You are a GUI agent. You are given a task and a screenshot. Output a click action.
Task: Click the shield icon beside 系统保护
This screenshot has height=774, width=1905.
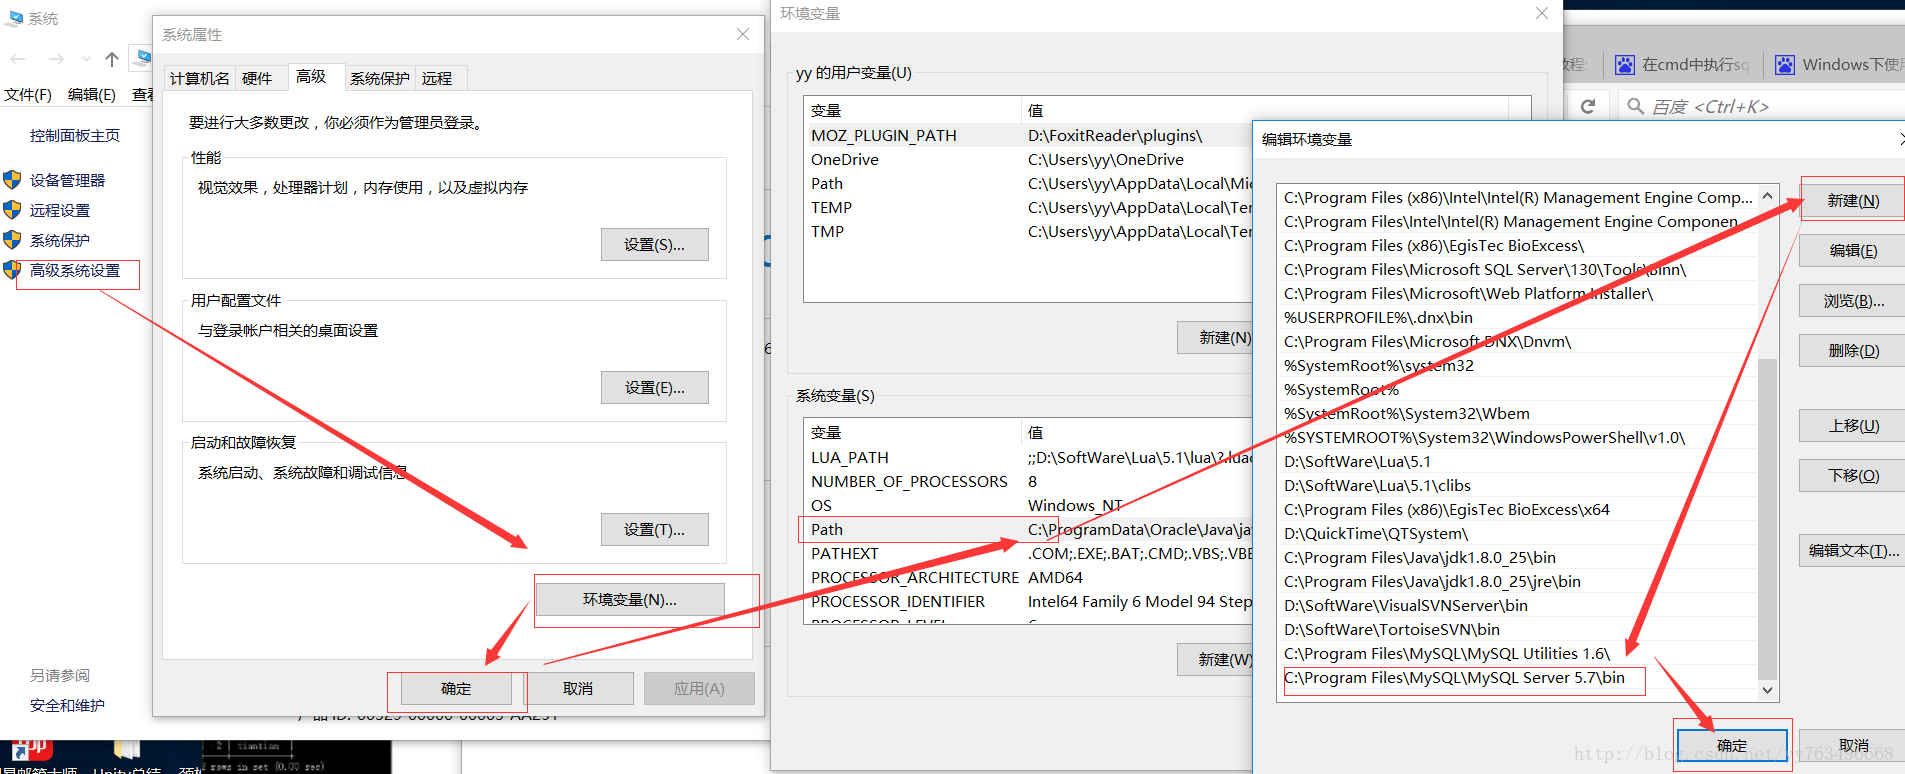pos(12,240)
